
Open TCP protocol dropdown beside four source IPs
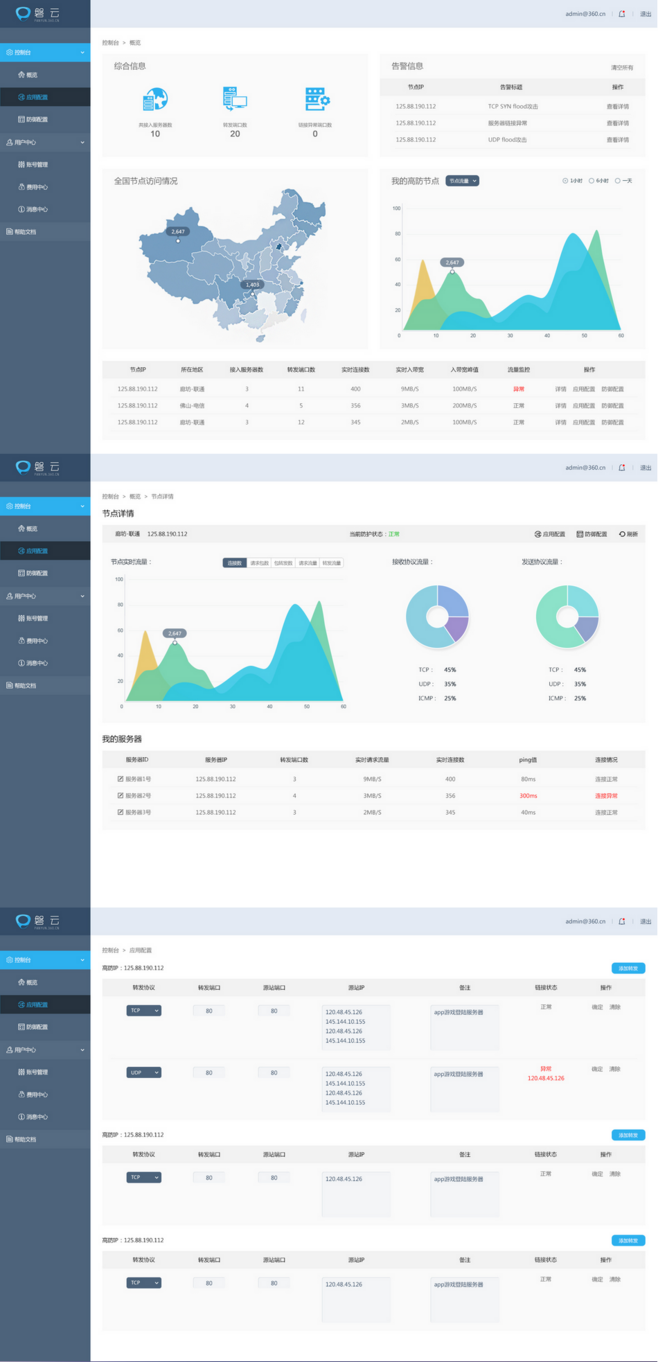click(143, 1011)
